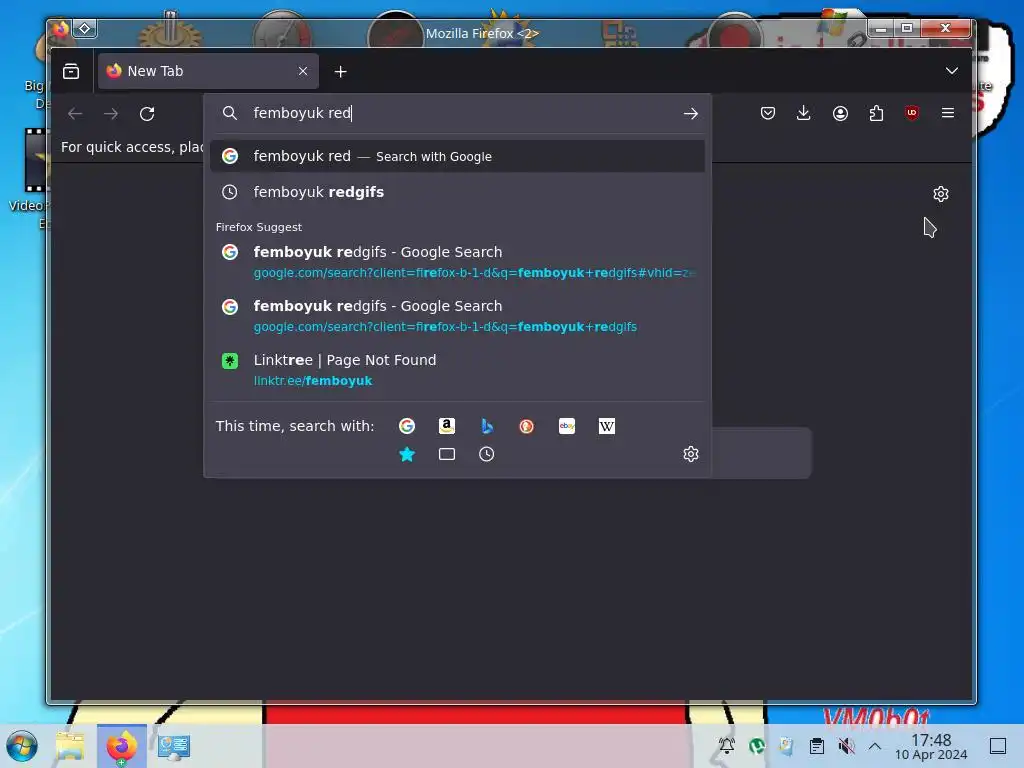
Task: Open new tab personalize gear
Action: tap(940, 194)
